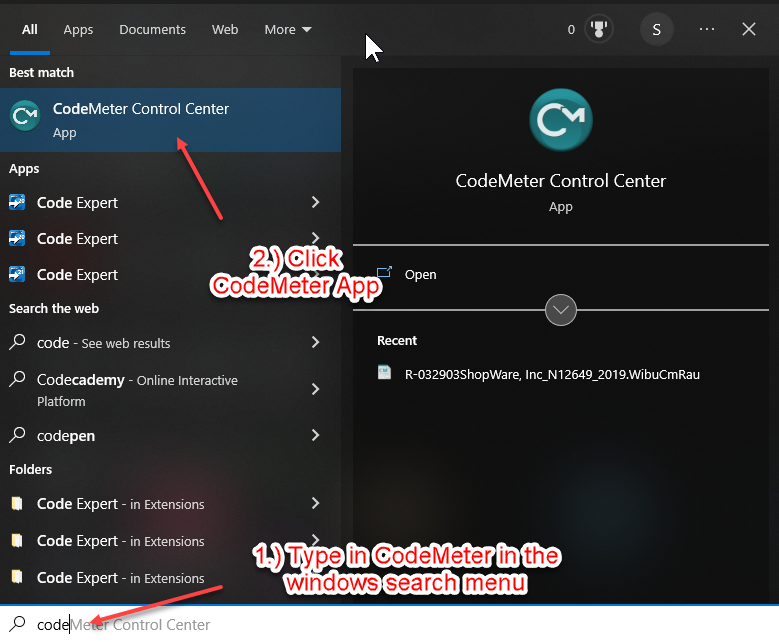Expand 'code - See web results' chevron

tap(315, 342)
